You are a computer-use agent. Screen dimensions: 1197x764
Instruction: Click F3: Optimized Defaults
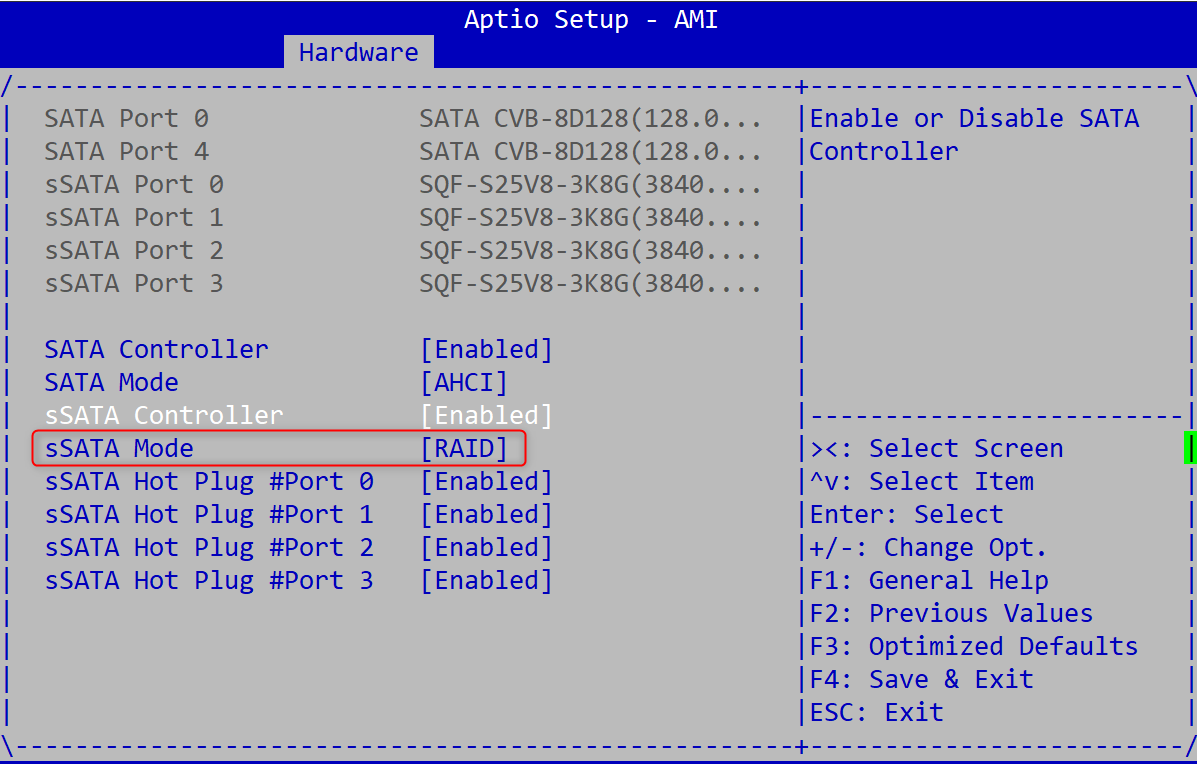coord(973,647)
